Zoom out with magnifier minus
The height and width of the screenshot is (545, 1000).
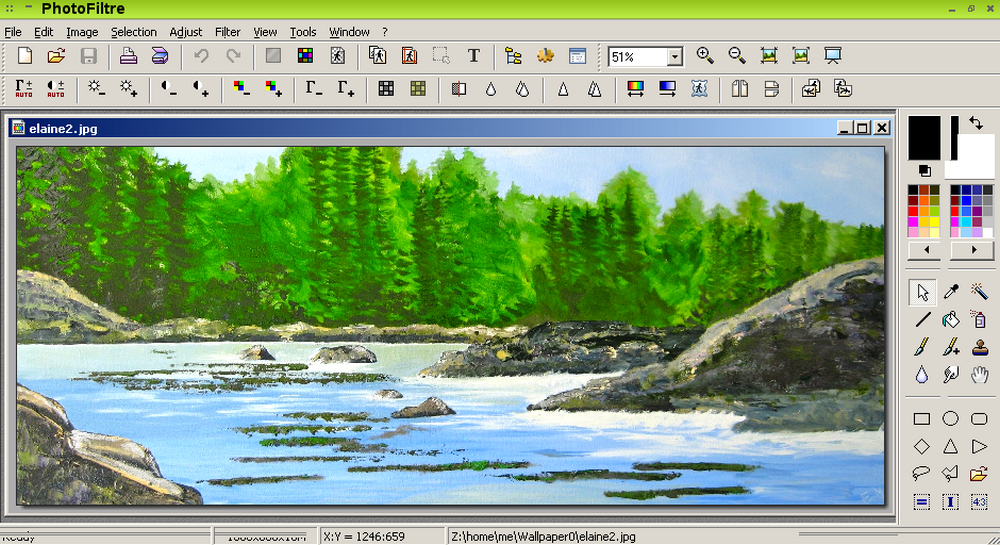pyautogui.click(x=737, y=56)
